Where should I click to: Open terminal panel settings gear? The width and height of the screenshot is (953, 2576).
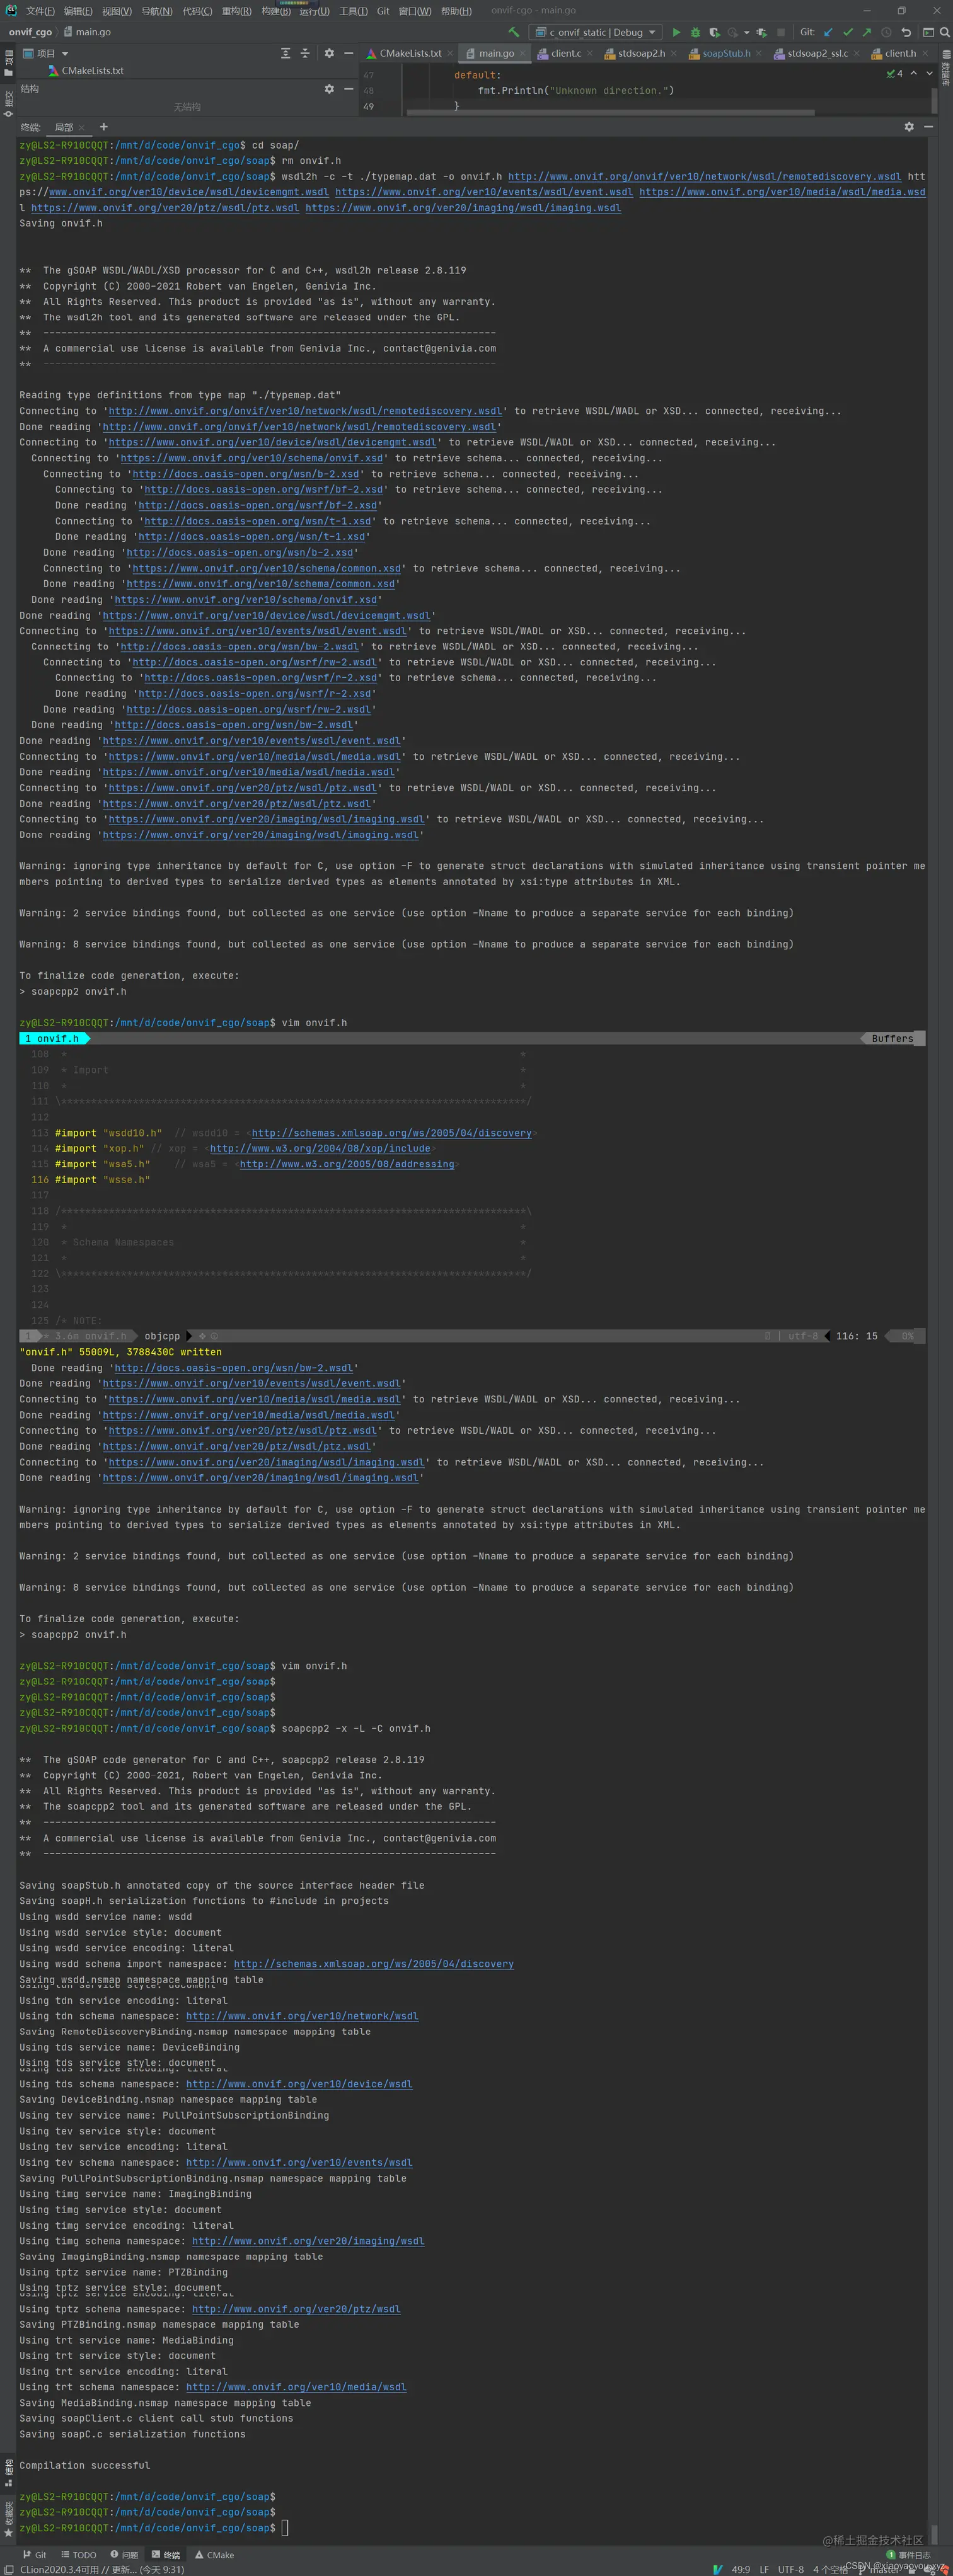click(x=909, y=127)
